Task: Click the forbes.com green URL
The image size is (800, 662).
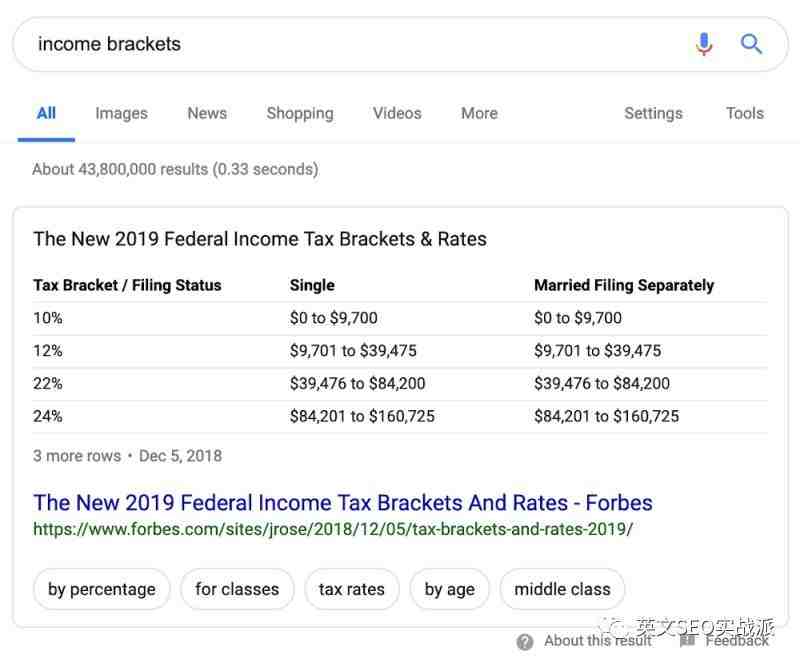Action: coord(332,529)
